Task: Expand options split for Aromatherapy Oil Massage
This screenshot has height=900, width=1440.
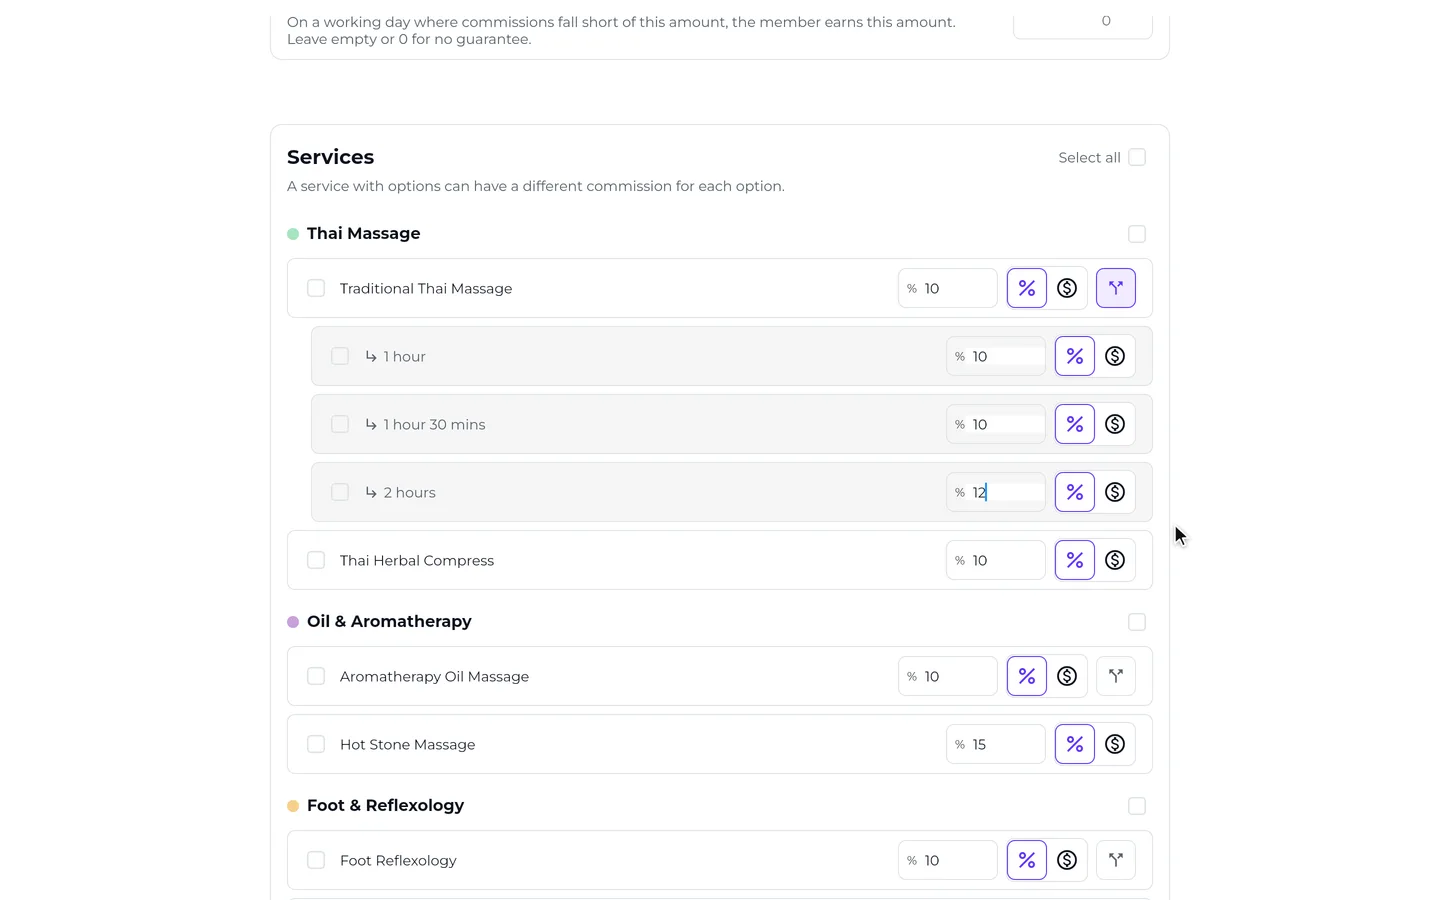Action: pyautogui.click(x=1116, y=676)
